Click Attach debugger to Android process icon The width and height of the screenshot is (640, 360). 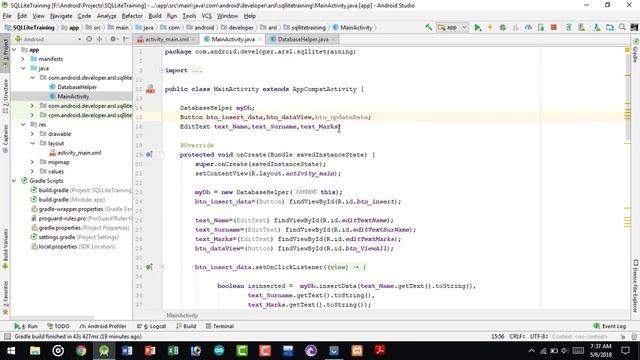[541, 27]
